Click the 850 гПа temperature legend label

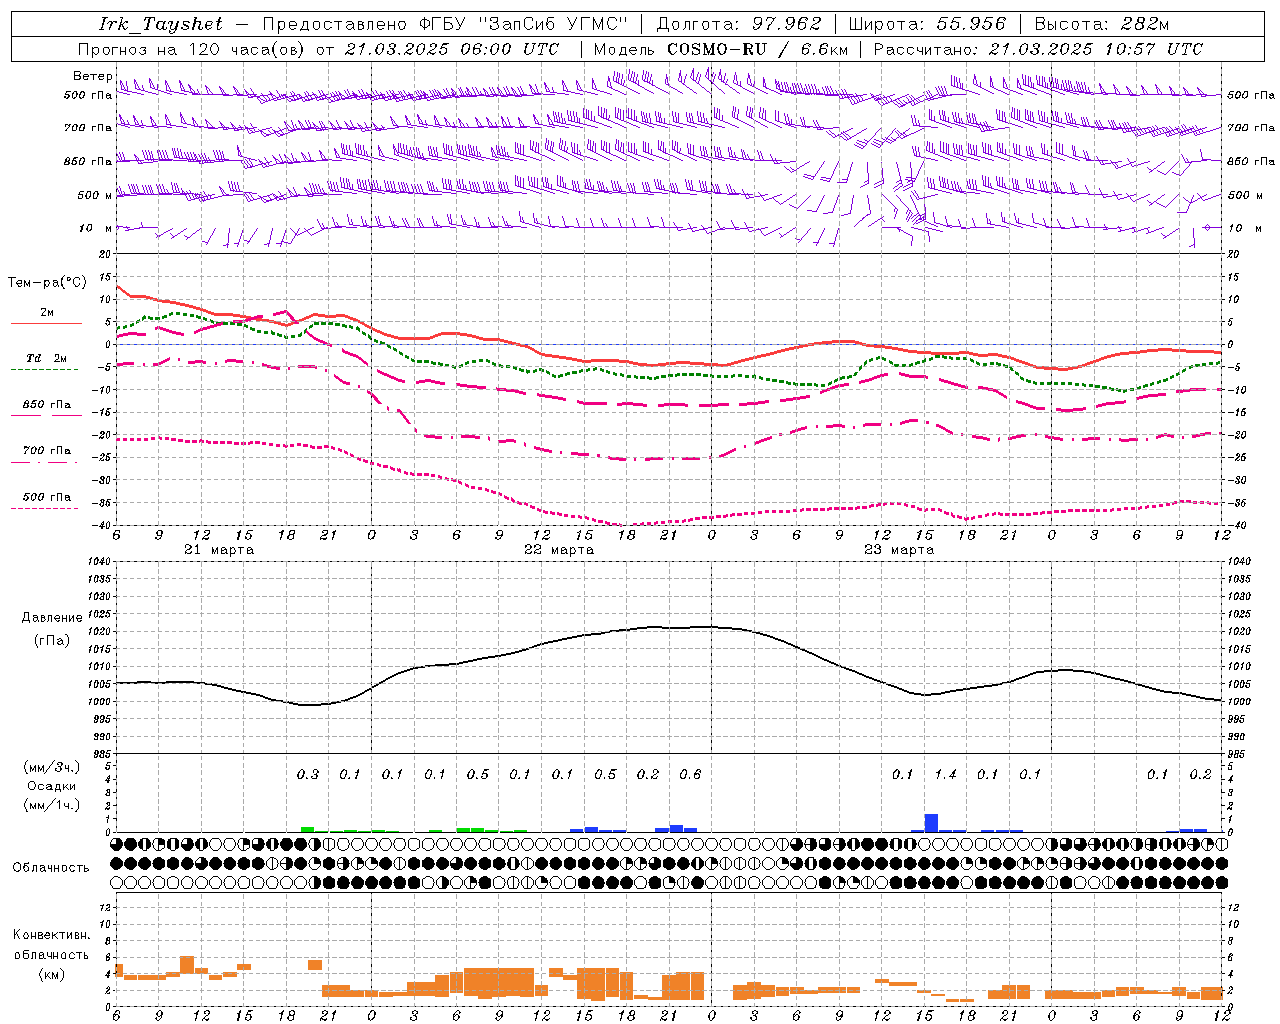point(47,404)
